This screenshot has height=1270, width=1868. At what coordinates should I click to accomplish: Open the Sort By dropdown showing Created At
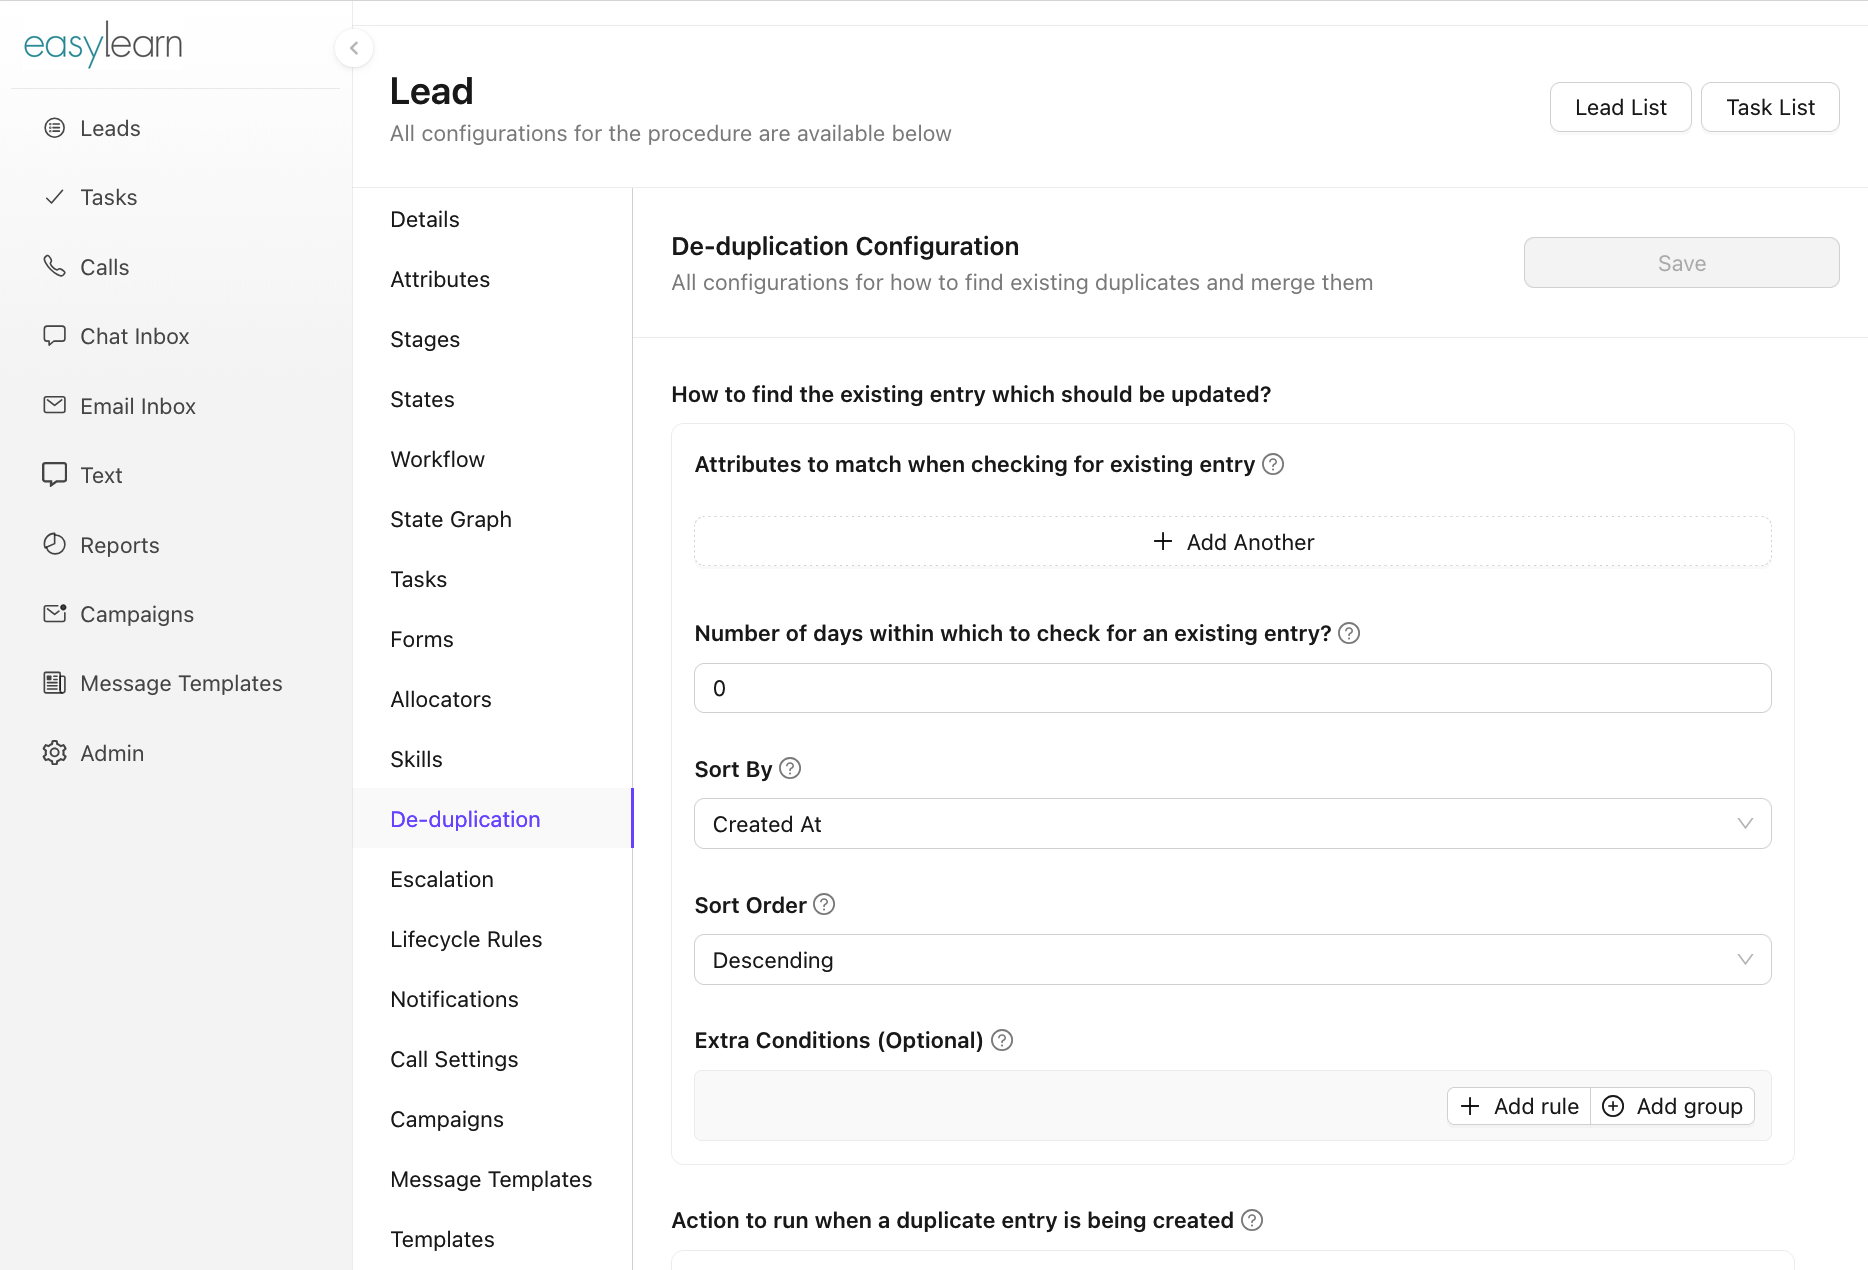coord(1232,824)
